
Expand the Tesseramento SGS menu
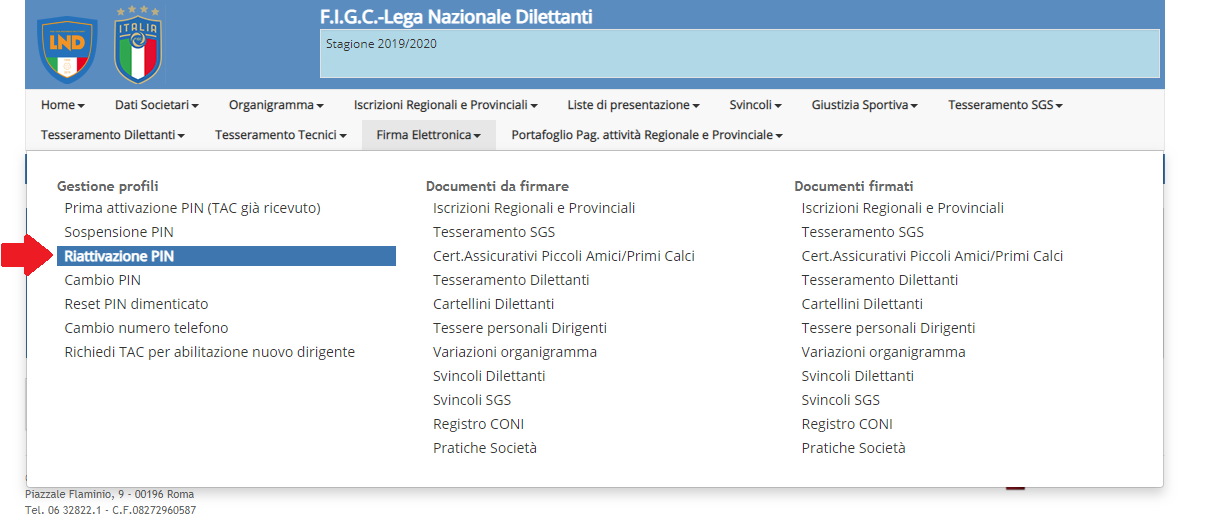(x=1005, y=105)
